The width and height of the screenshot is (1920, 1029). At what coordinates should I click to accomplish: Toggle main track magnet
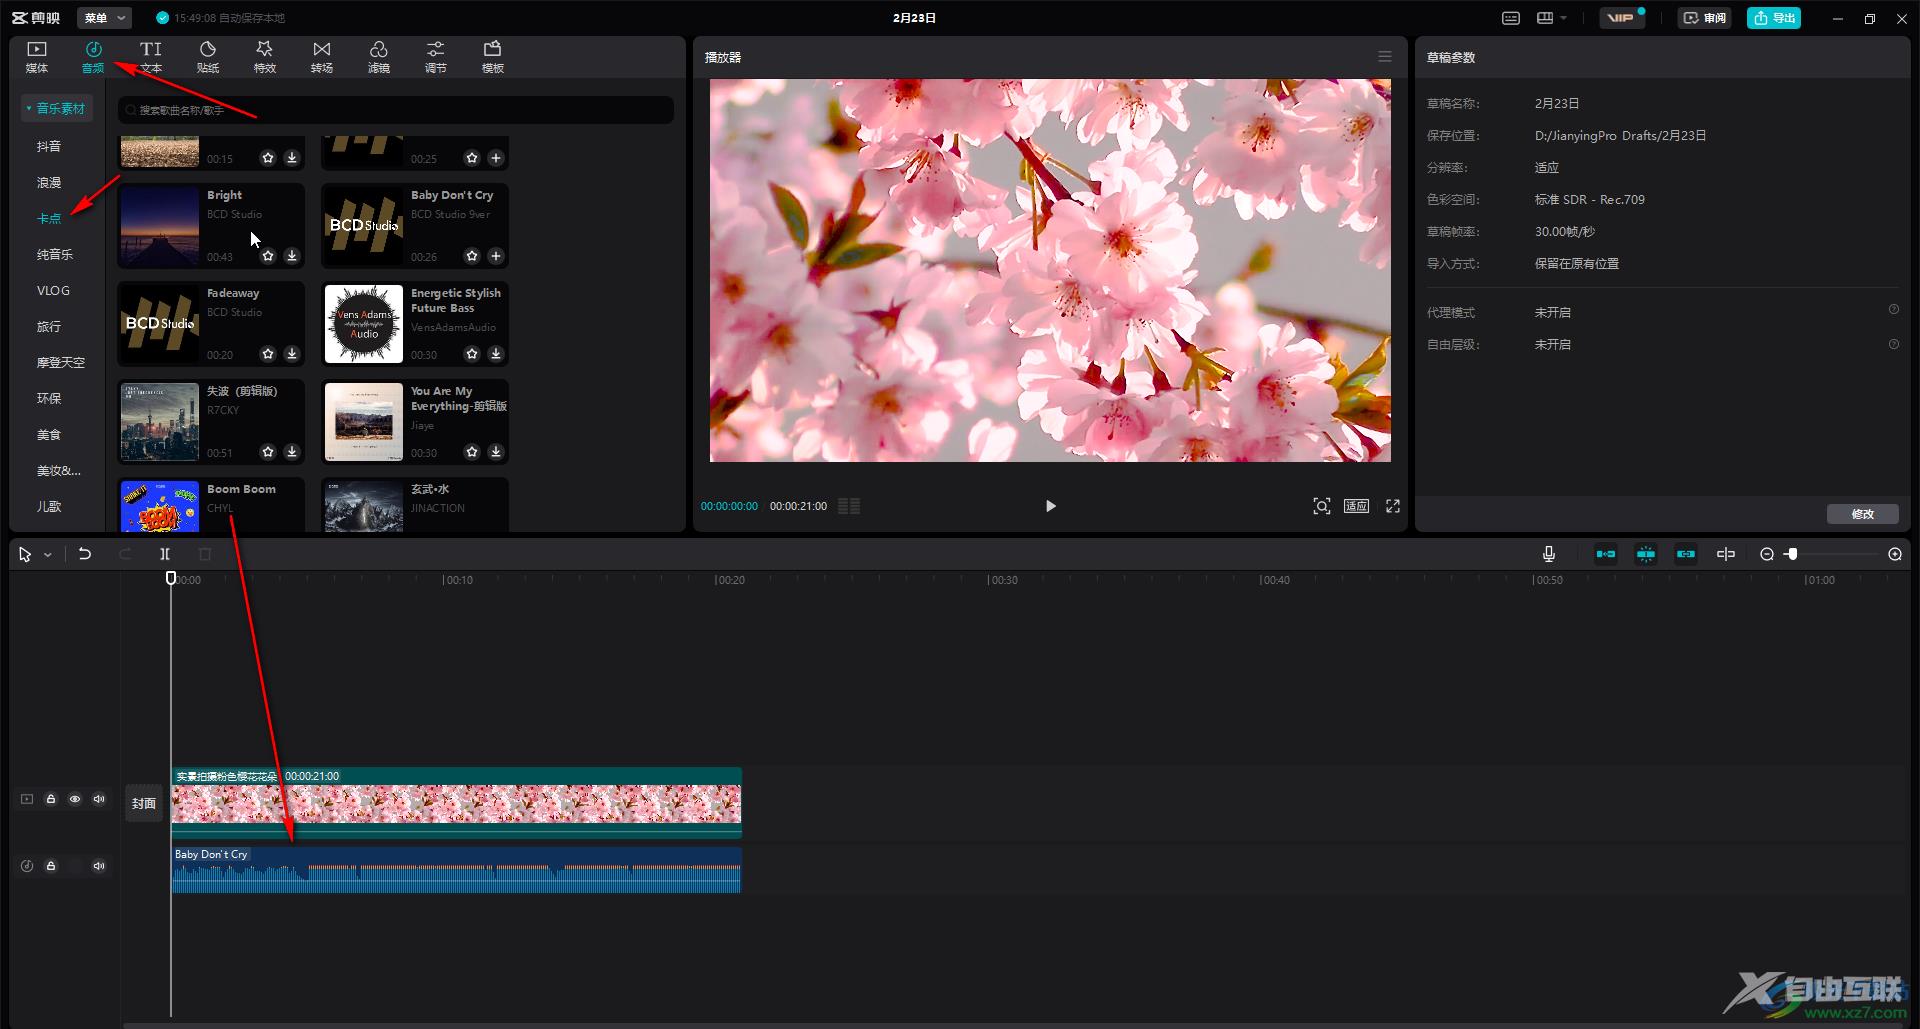tap(1606, 554)
